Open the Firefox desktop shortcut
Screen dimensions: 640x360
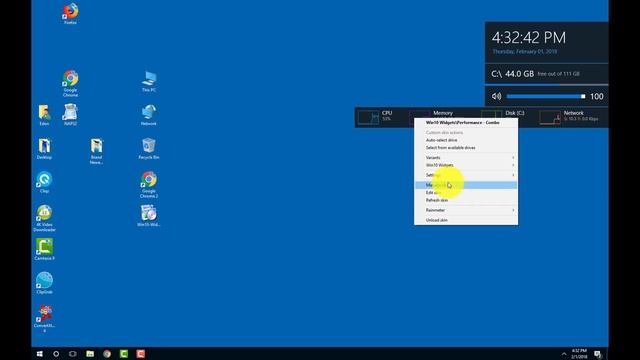[x=70, y=13]
